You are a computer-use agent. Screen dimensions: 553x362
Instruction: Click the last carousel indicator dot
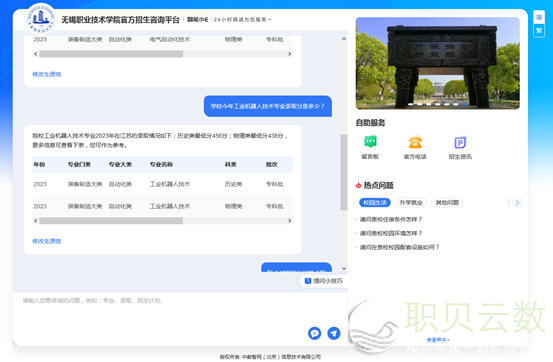(464, 104)
